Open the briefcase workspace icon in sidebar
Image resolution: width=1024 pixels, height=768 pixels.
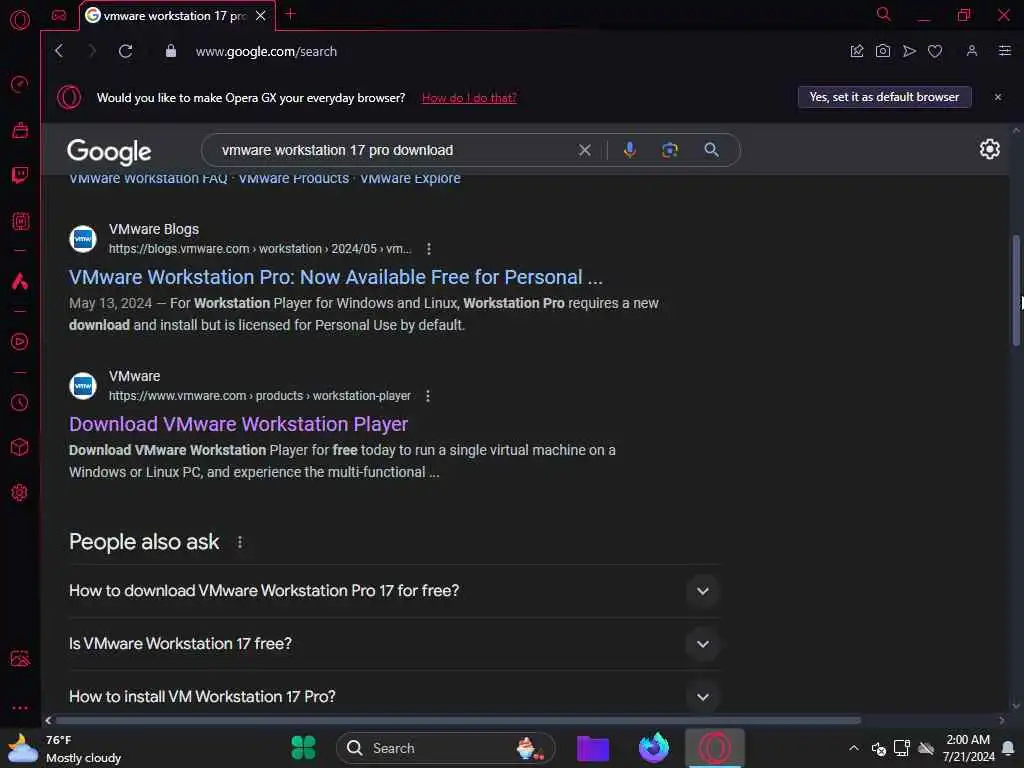coord(20,130)
